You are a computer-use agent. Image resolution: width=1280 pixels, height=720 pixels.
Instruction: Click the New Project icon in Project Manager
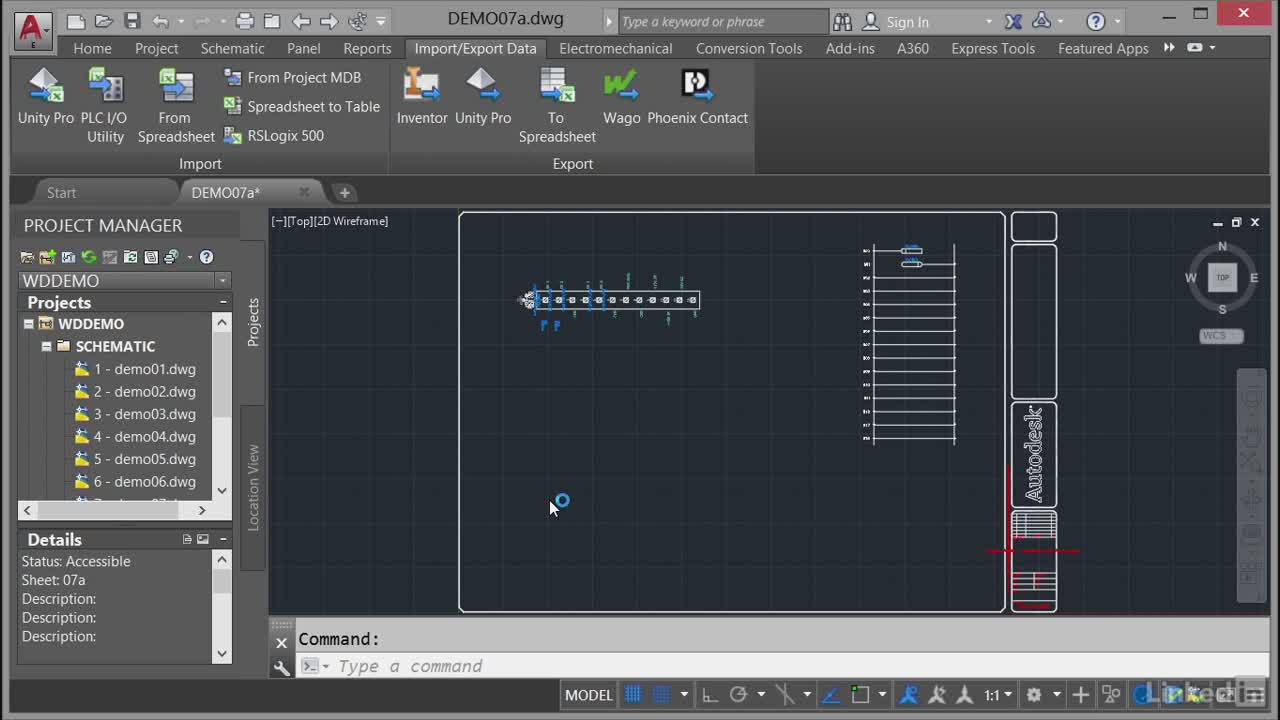click(47, 257)
